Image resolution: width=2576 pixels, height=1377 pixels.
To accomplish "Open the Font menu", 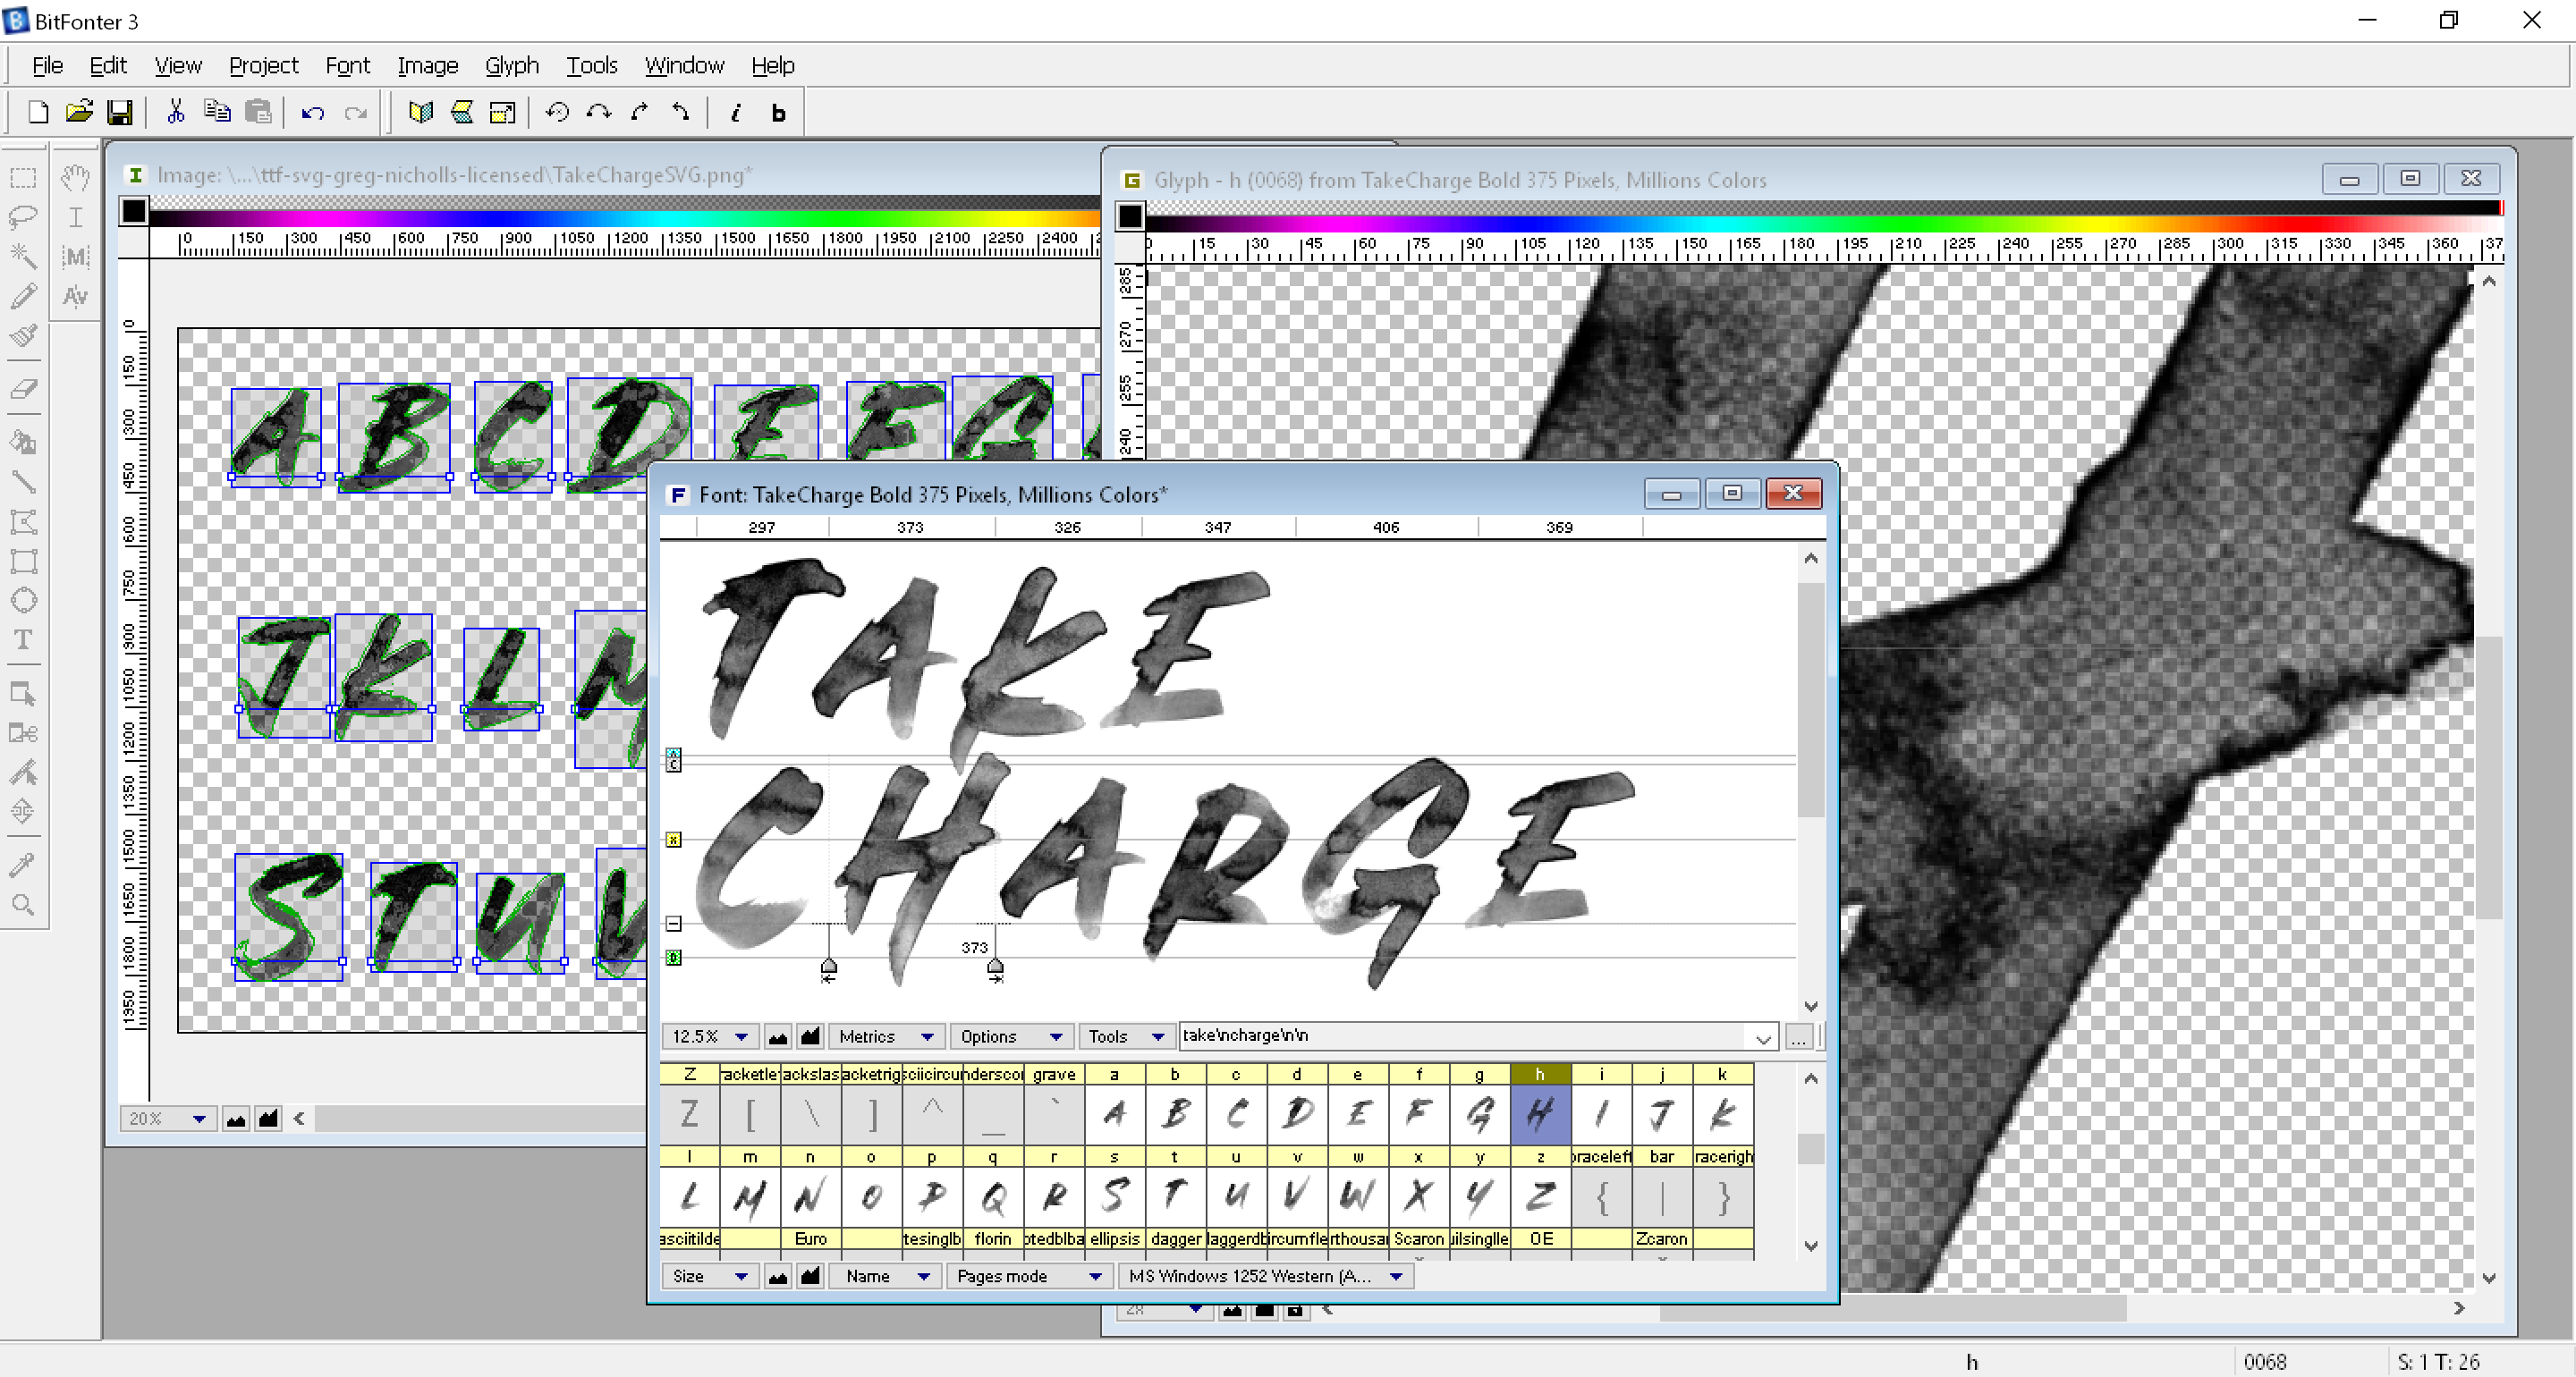I will (x=348, y=65).
